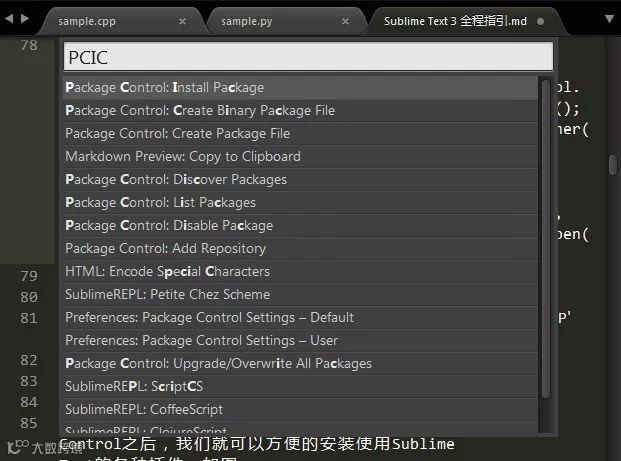Open the tab list dropdown arrow
Viewport: 621px width, 461px height.
coord(610,19)
